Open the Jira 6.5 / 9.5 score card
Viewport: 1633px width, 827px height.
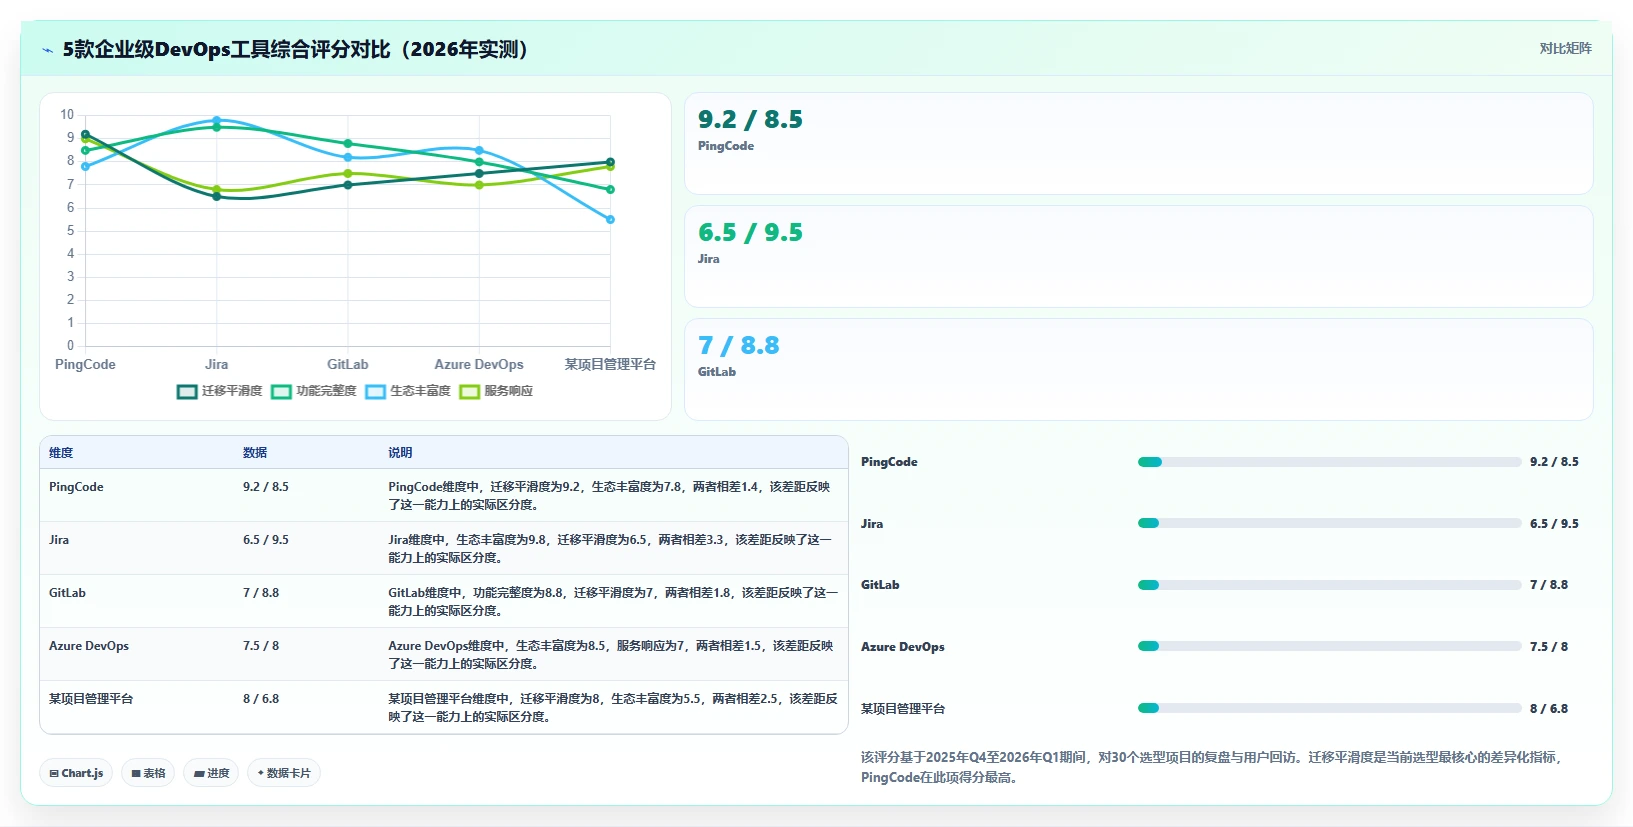pos(1138,257)
